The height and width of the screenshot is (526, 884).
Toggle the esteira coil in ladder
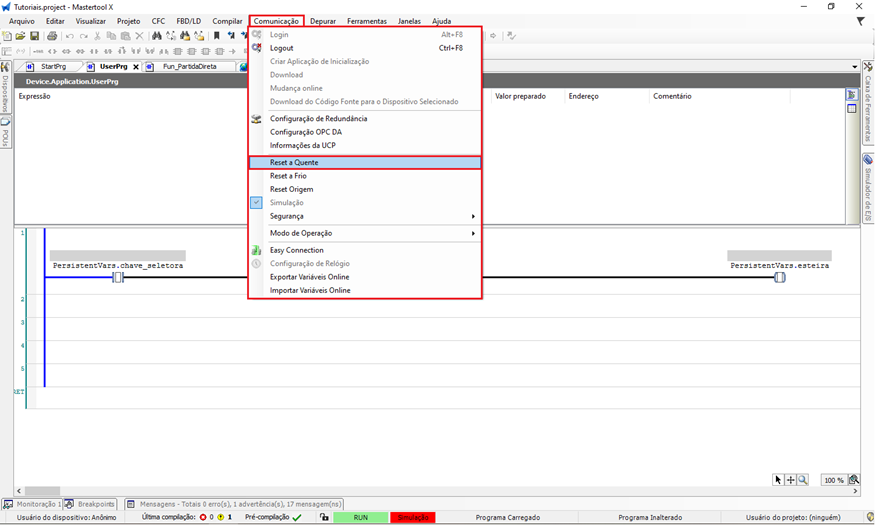[780, 277]
